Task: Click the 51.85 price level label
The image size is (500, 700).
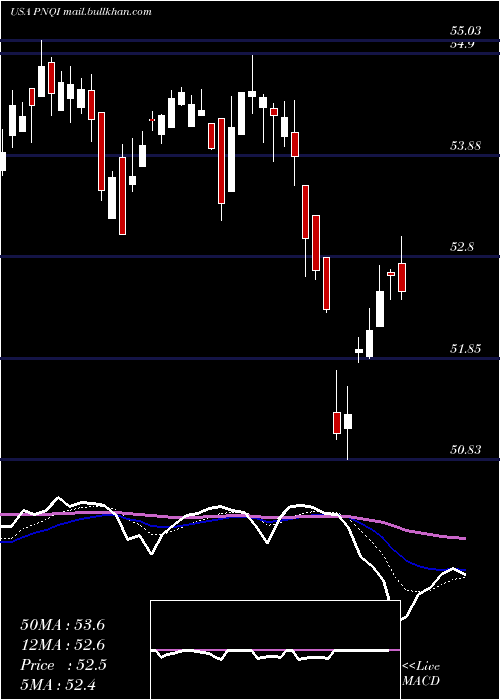Action: coord(466,349)
